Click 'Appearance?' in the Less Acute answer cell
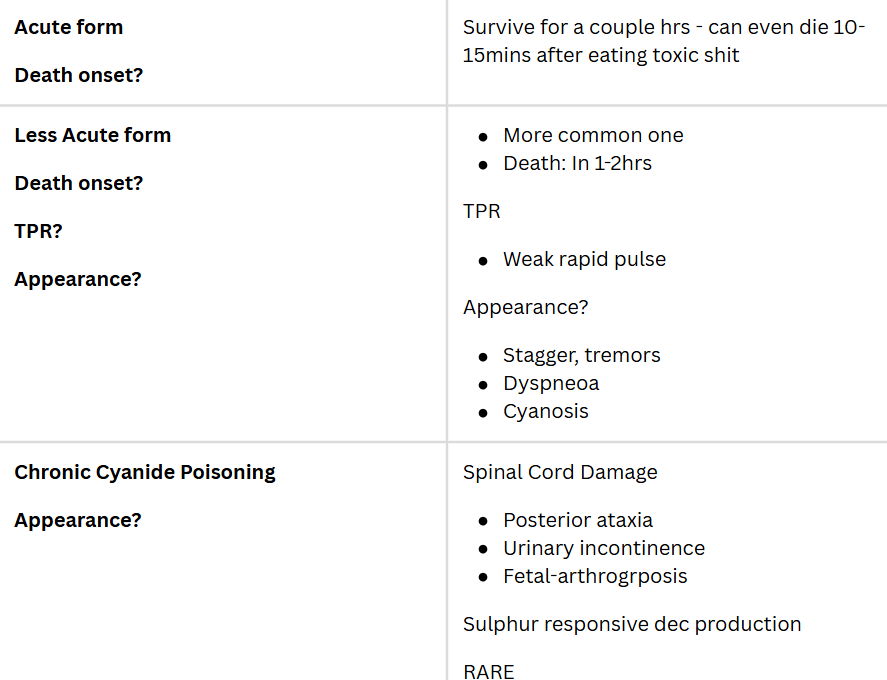This screenshot has height=680, width=887. pos(526,307)
